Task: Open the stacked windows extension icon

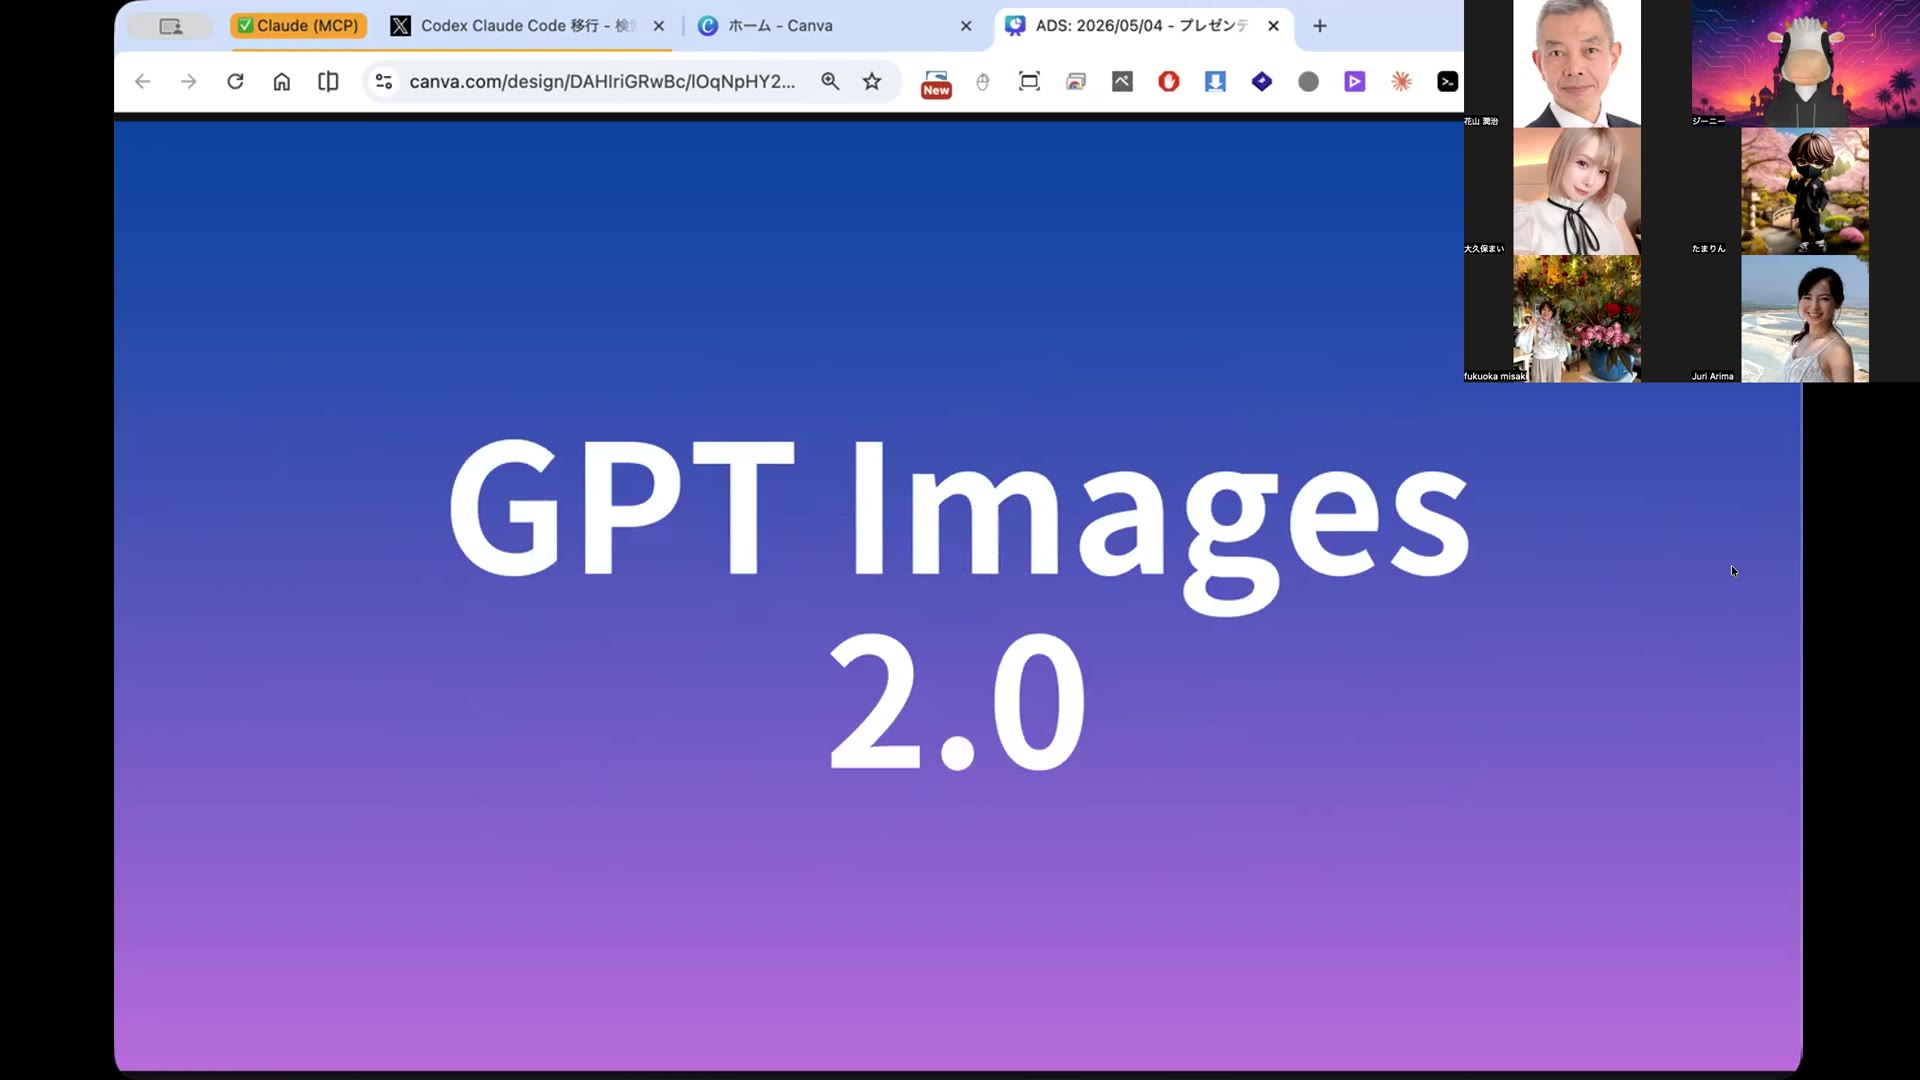Action: click(x=1076, y=82)
